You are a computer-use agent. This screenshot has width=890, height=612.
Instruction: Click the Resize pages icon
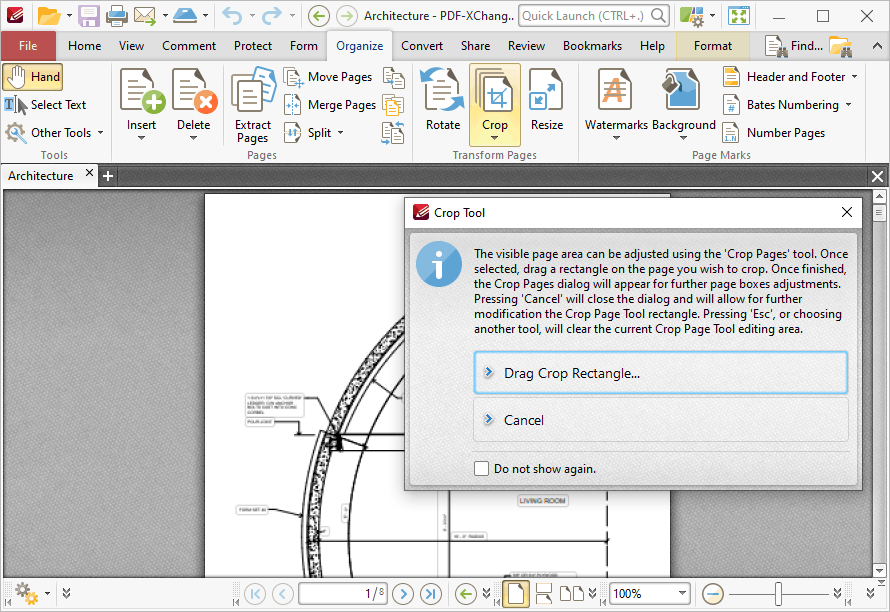[x=547, y=91]
